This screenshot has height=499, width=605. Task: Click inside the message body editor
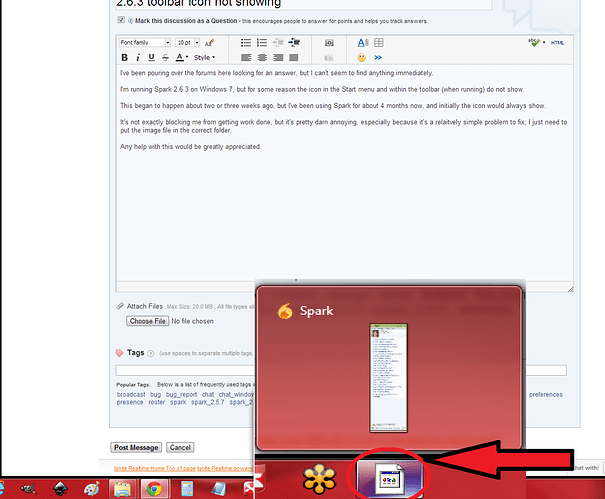coord(345,174)
